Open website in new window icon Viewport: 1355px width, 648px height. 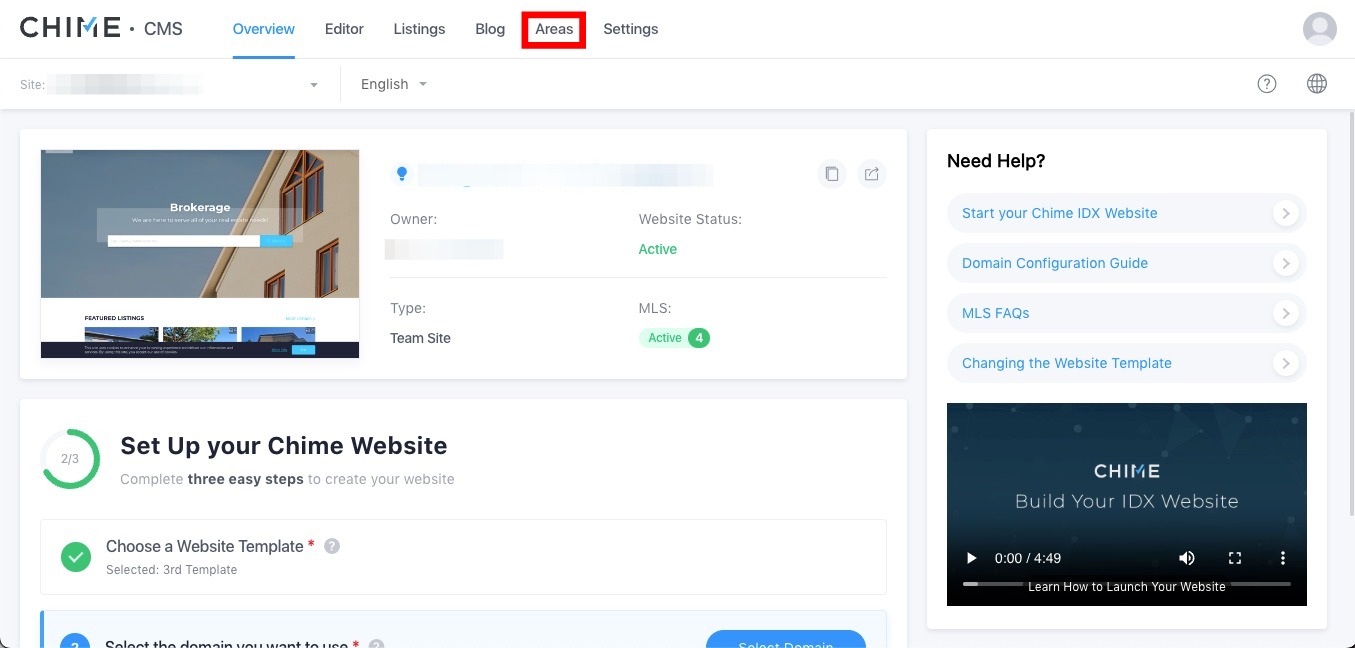click(872, 174)
